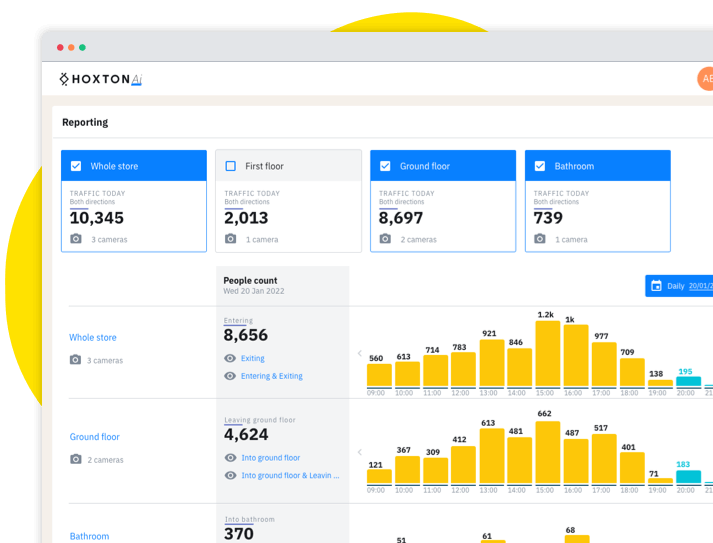This screenshot has height=543, width=713.
Task: Show Entering & Exiting eye toggle
Action: (230, 376)
